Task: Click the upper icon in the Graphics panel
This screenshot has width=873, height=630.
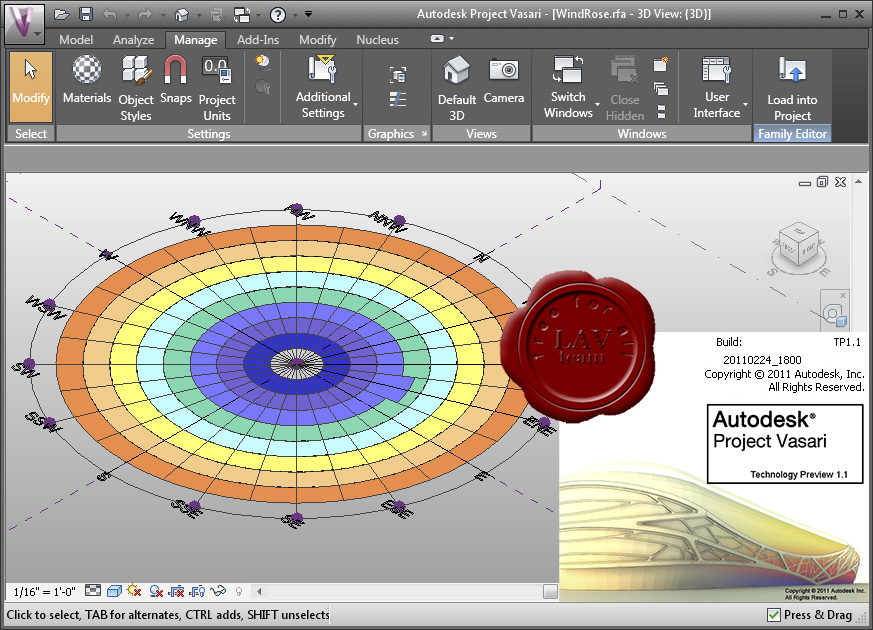Action: click(398, 74)
